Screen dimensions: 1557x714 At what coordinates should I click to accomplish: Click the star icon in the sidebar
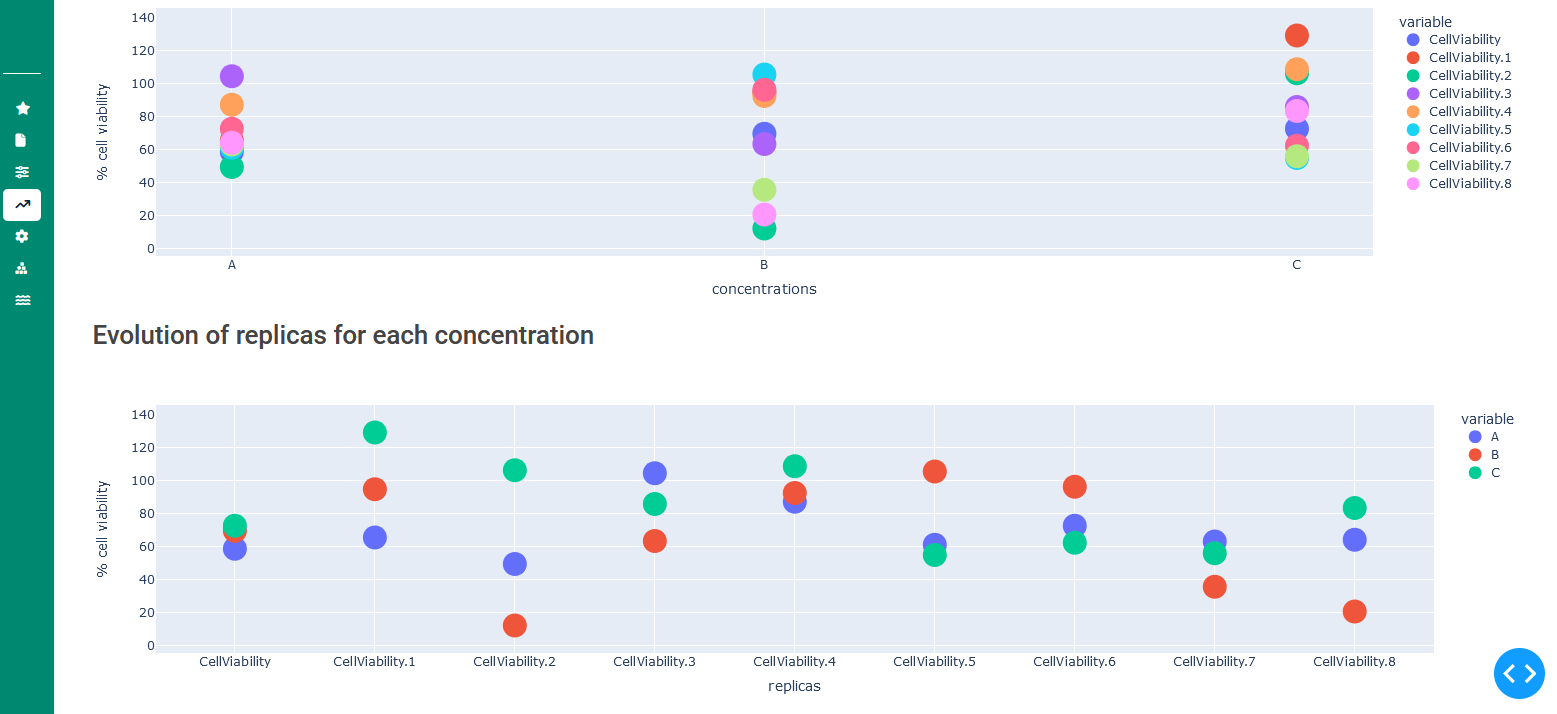point(22,108)
